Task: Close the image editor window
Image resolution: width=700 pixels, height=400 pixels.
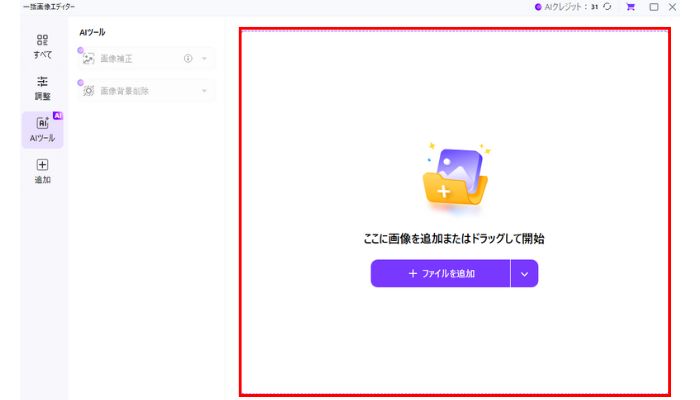Action: click(672, 7)
